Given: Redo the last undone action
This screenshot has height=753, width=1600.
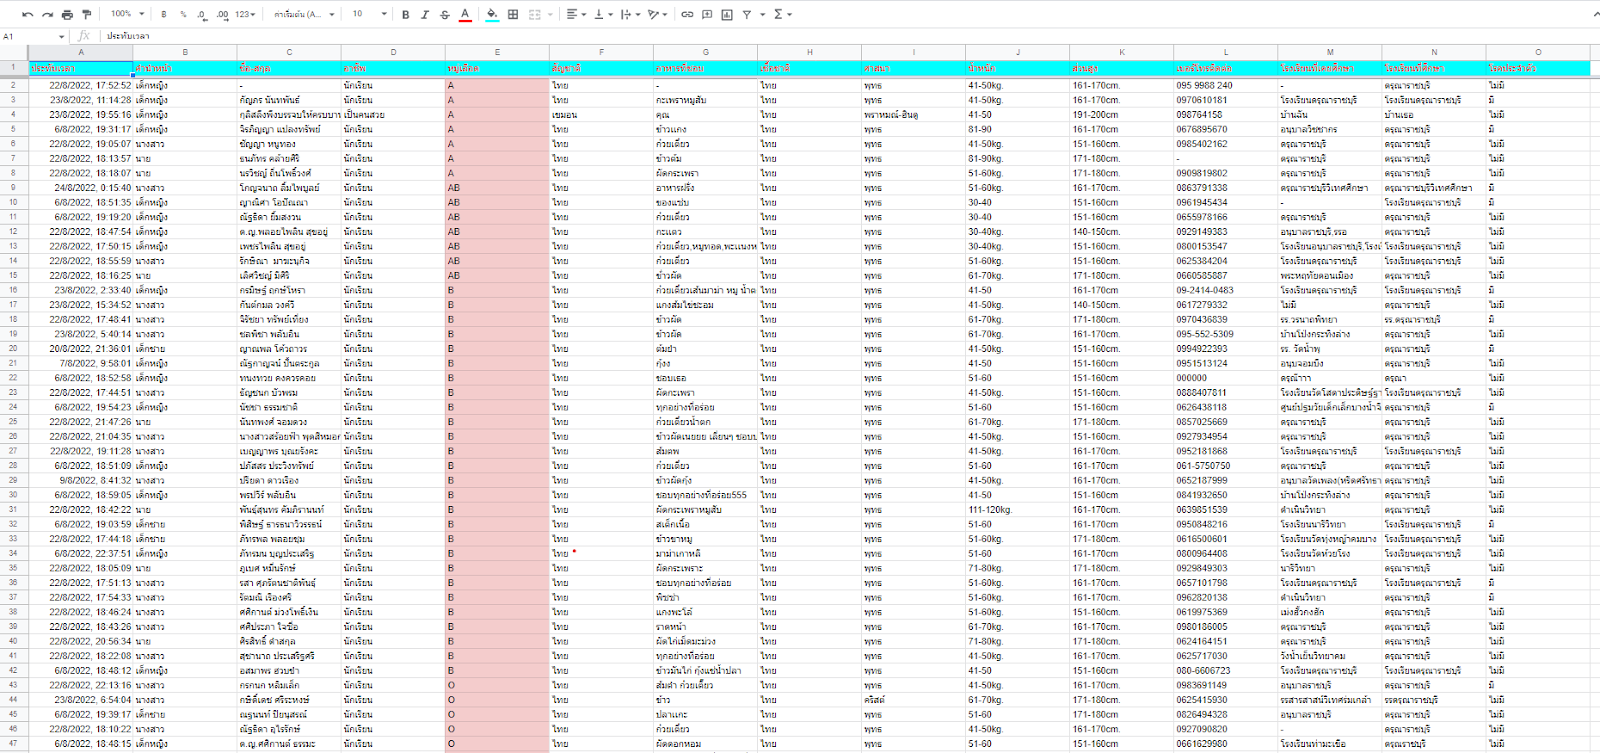Looking at the screenshot, I should [47, 14].
